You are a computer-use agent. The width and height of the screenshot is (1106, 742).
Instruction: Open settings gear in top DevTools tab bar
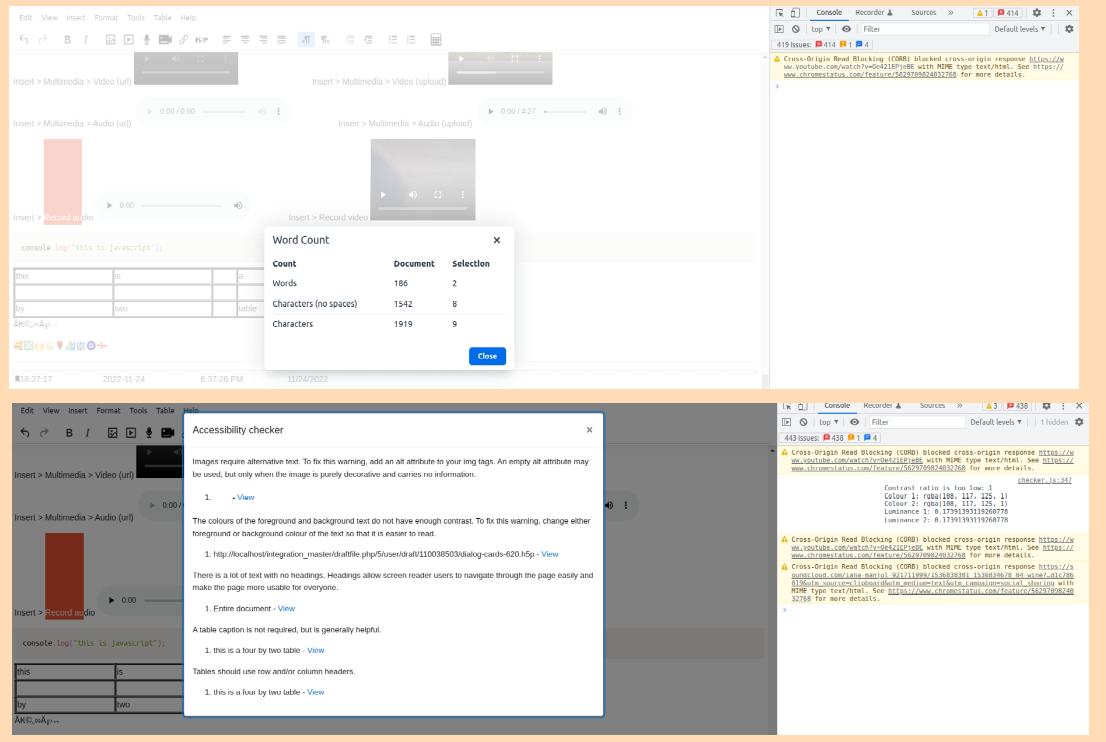pos(1037,13)
